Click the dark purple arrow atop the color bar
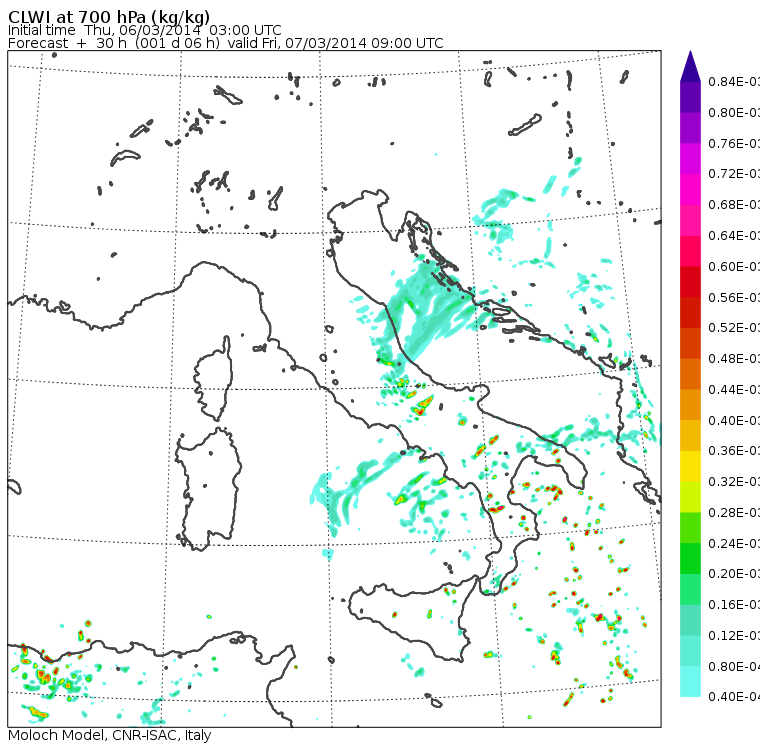The image size is (760, 749). 690,66
